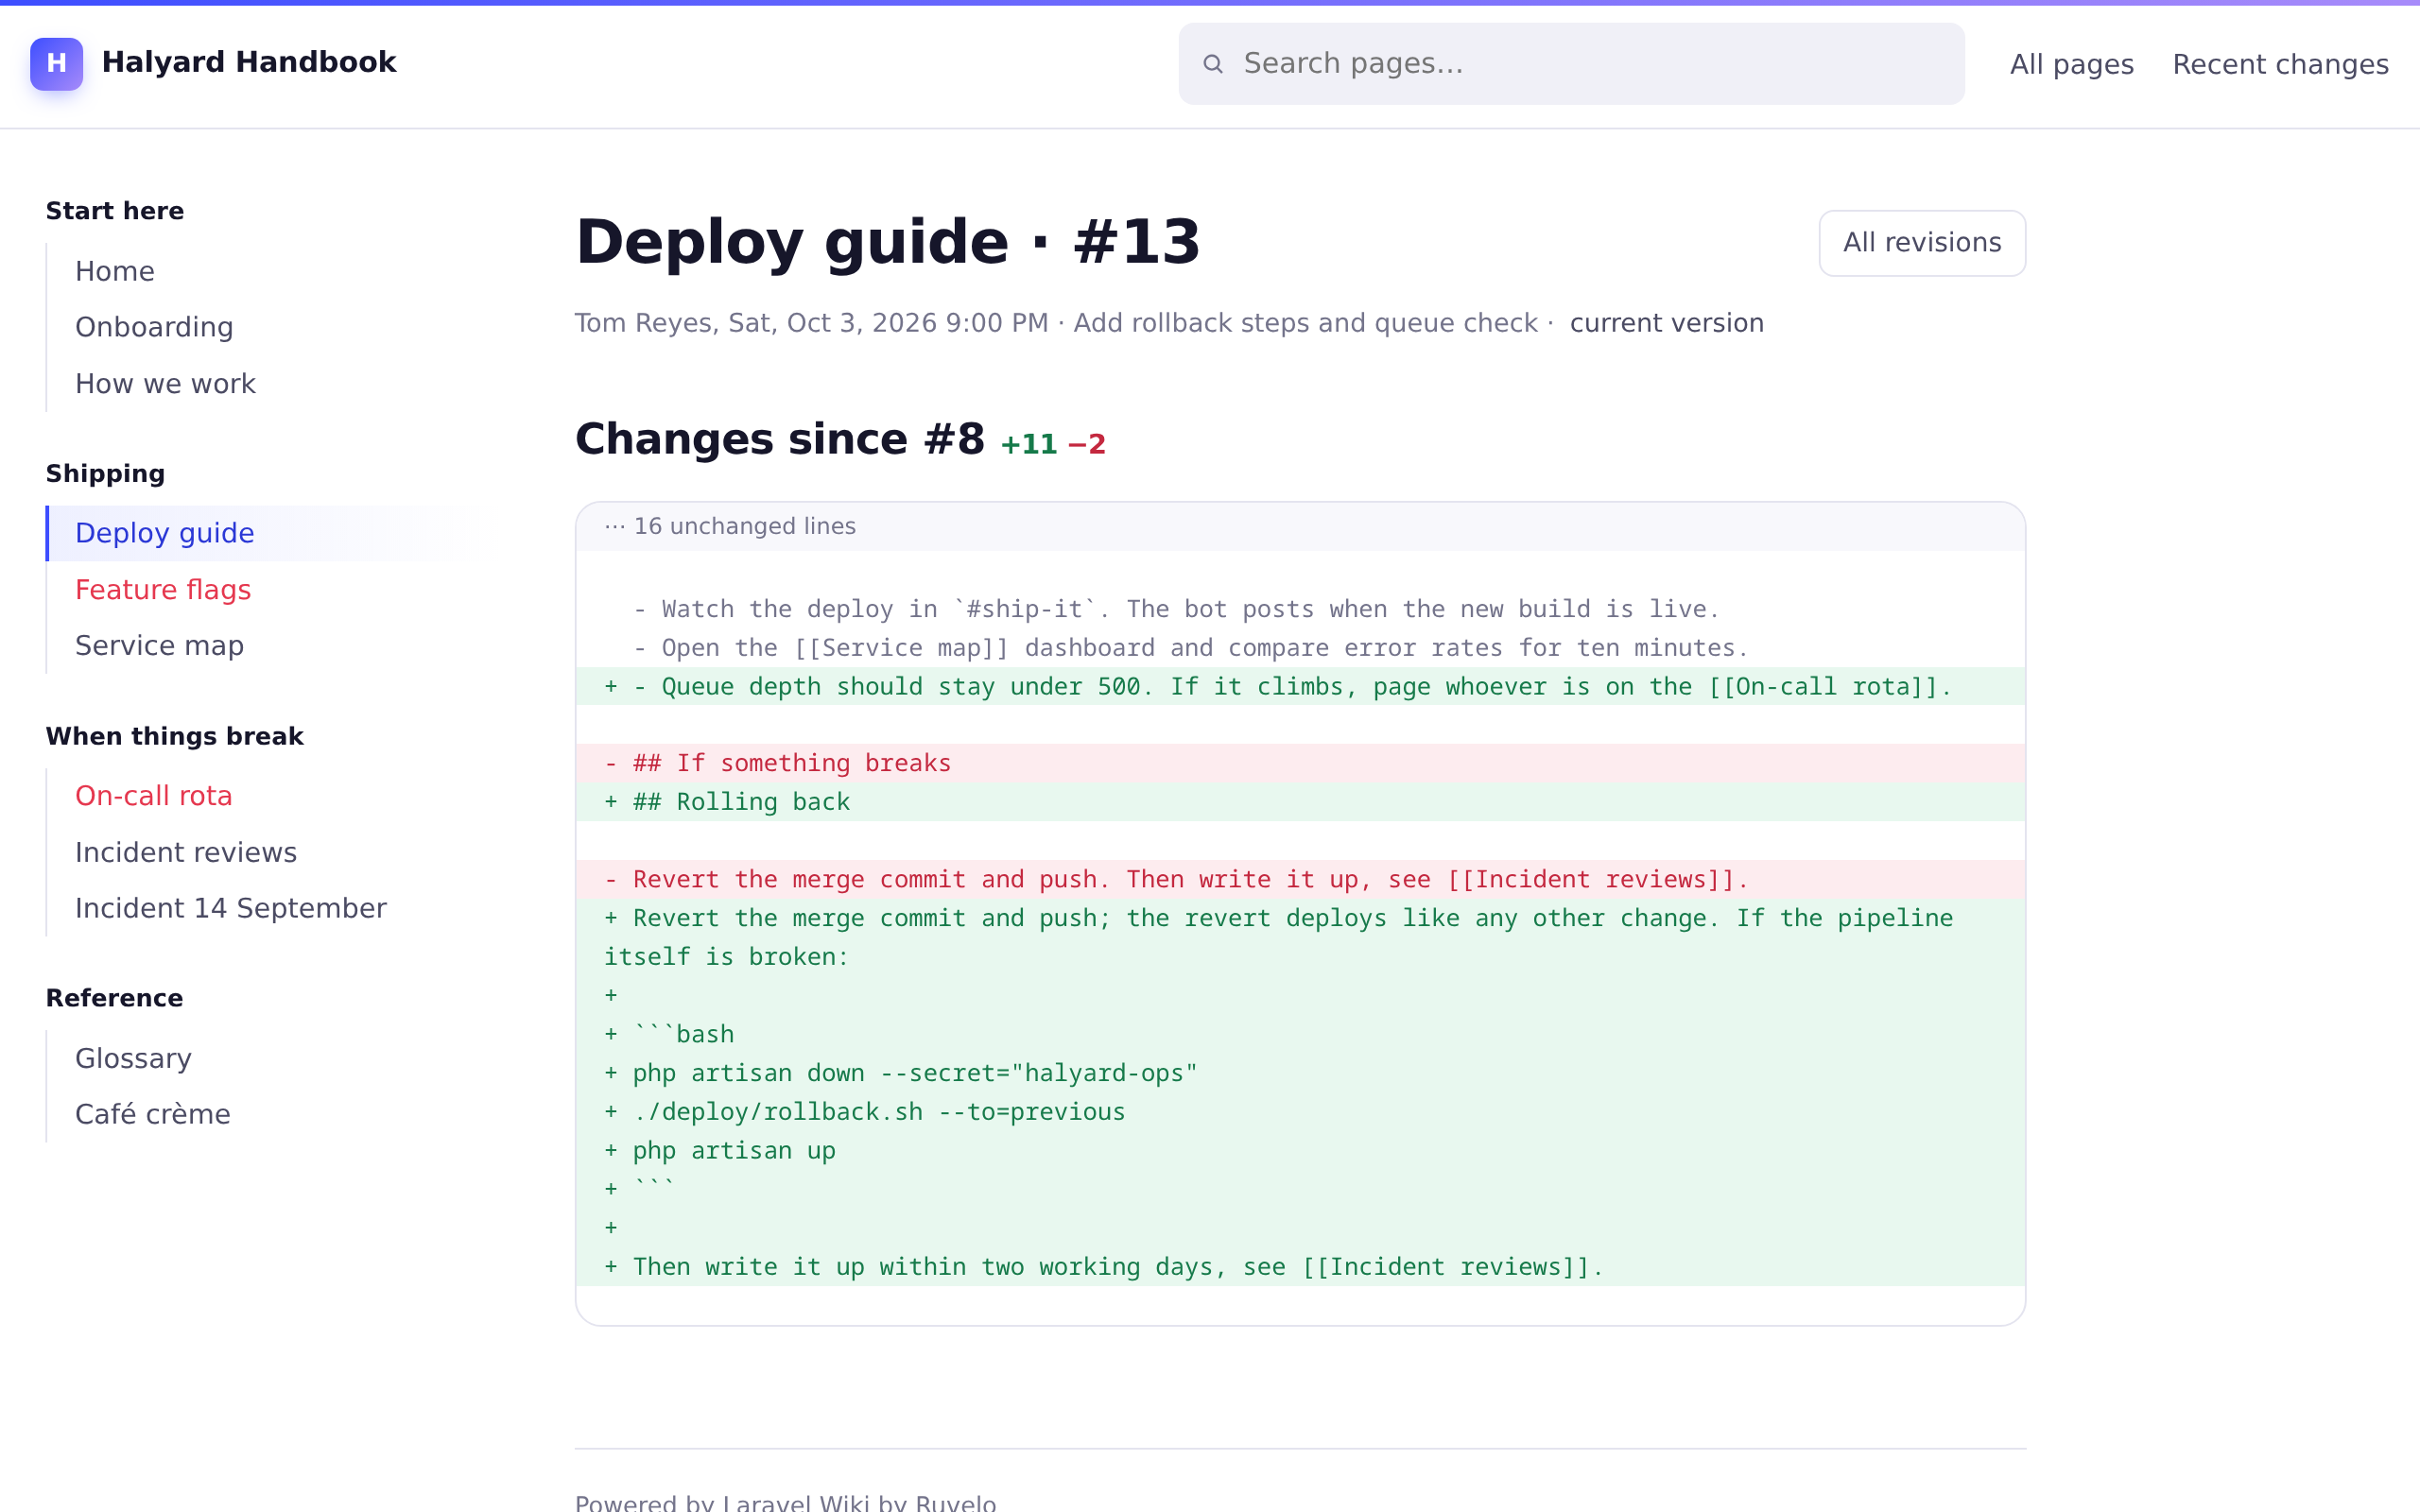
Task: Open the All pages menu link
Action: 2071,64
